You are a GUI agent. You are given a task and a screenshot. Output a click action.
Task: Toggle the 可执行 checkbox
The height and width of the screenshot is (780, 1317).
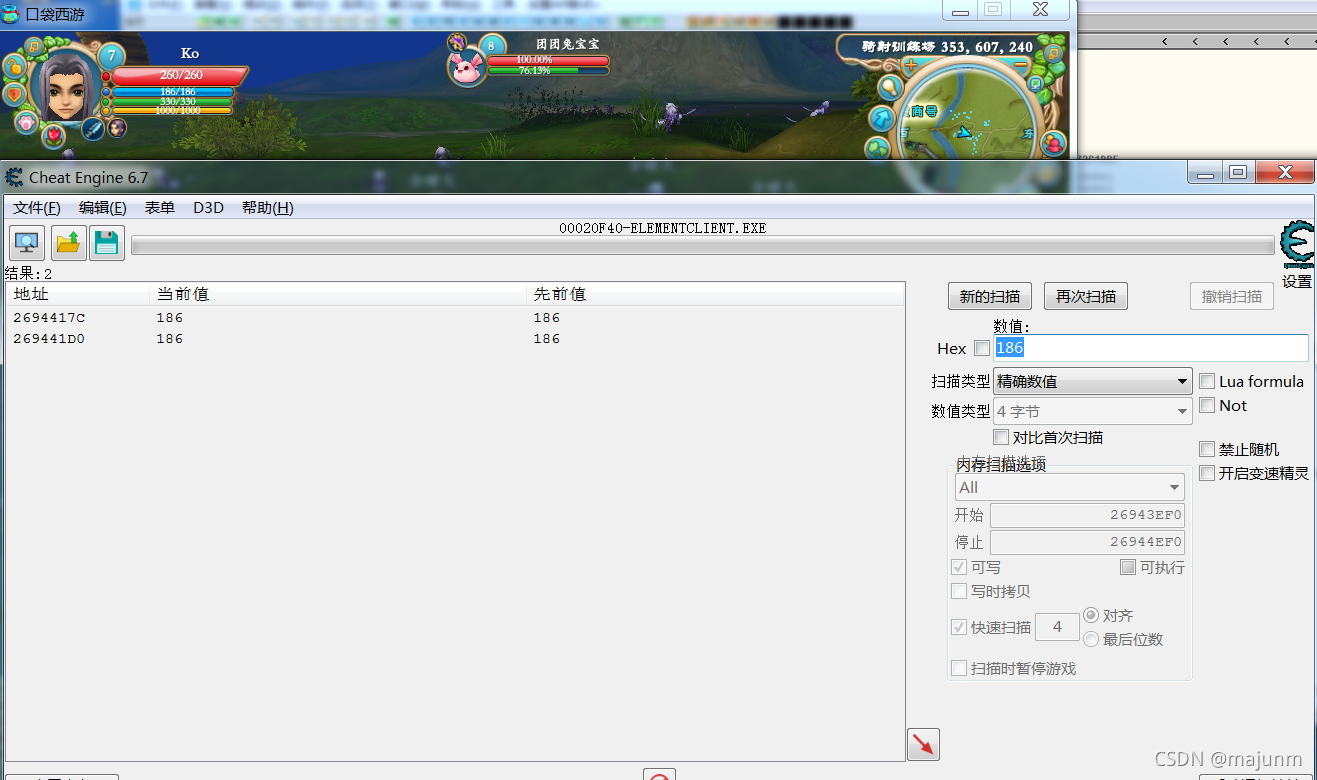1128,567
